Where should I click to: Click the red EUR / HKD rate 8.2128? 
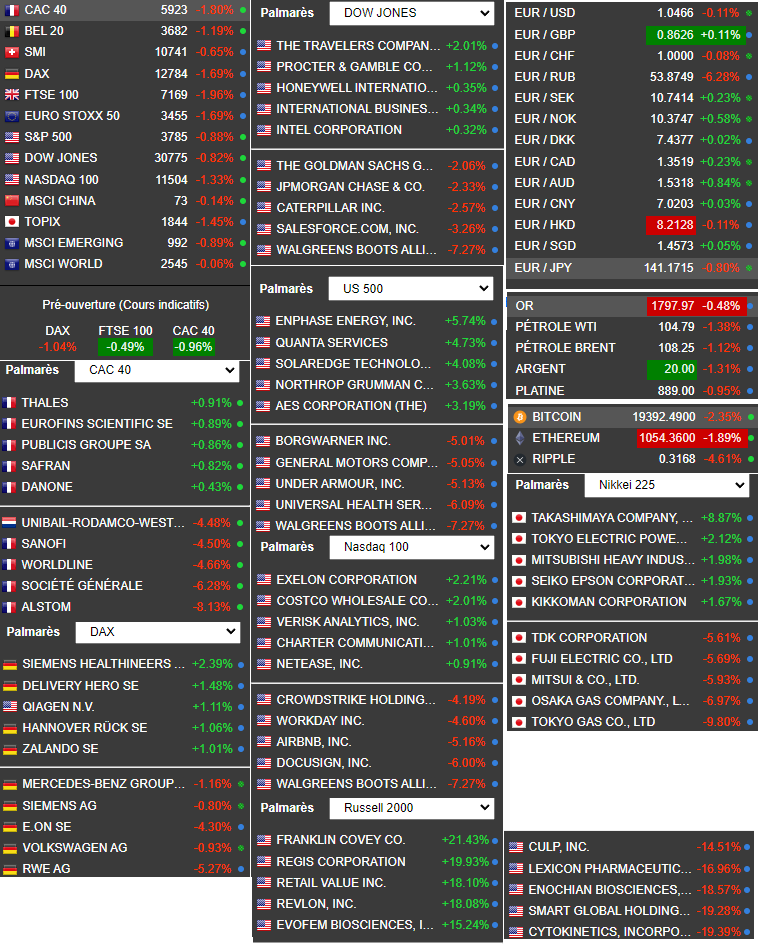671,225
